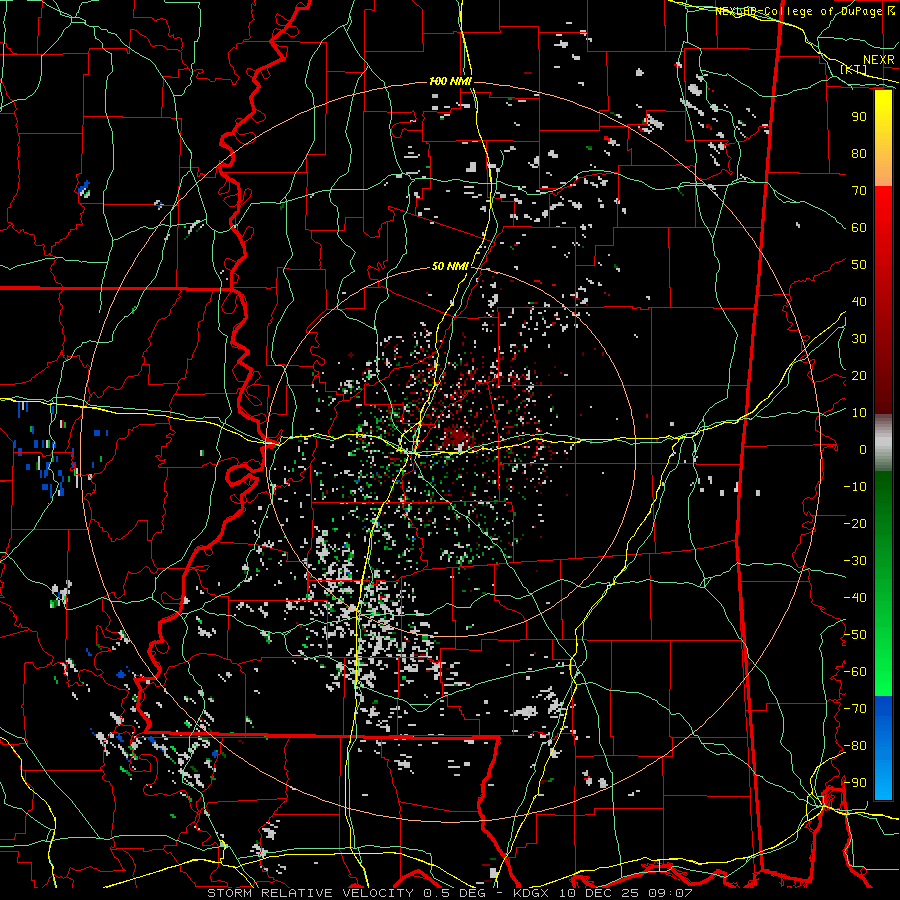The image size is (900, 900).
Task: Pick the gray zero-velocity segment of color bar
Action: [x=883, y=442]
